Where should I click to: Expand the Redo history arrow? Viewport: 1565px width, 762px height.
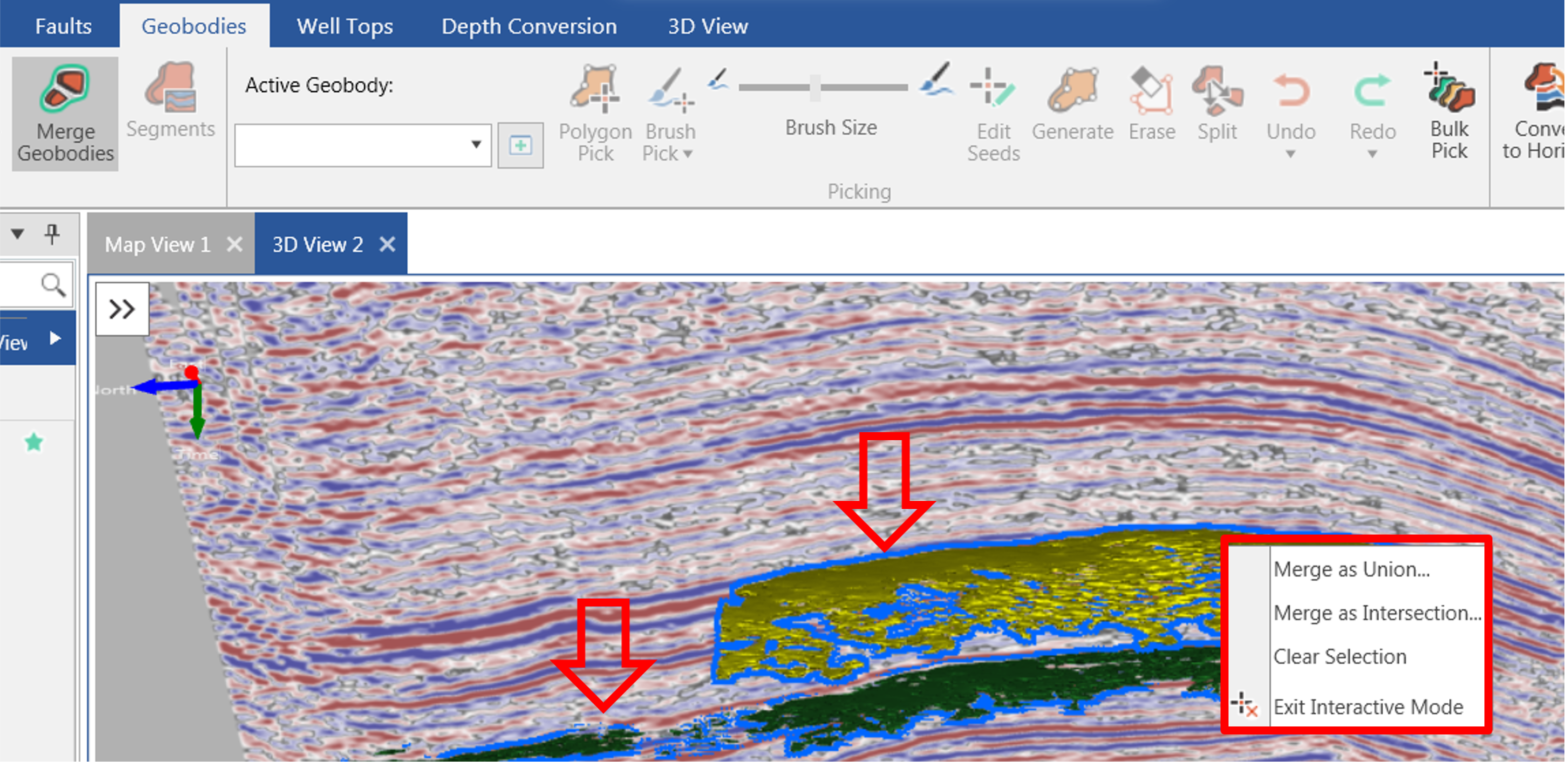click(x=1372, y=154)
